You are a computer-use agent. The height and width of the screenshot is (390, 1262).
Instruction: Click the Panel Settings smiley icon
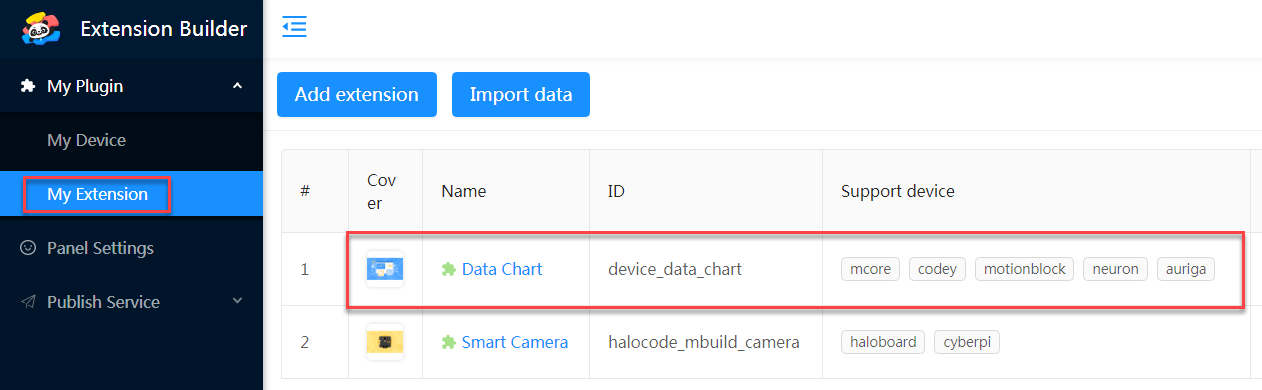click(x=28, y=248)
